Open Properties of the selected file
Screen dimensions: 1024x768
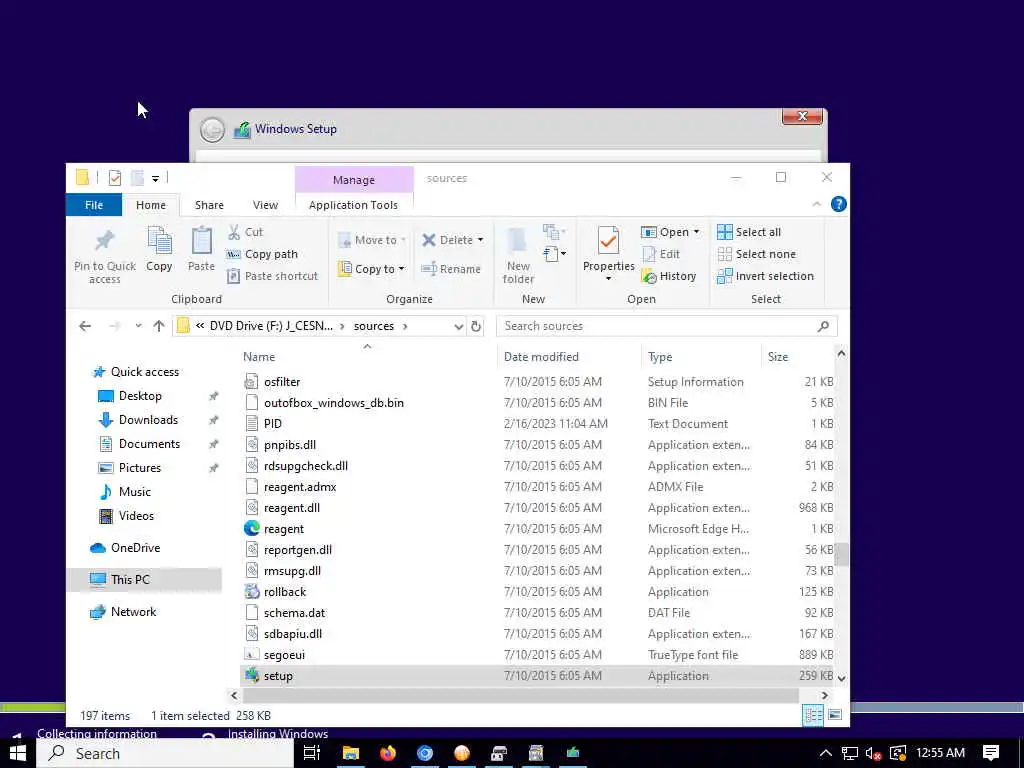(x=608, y=249)
